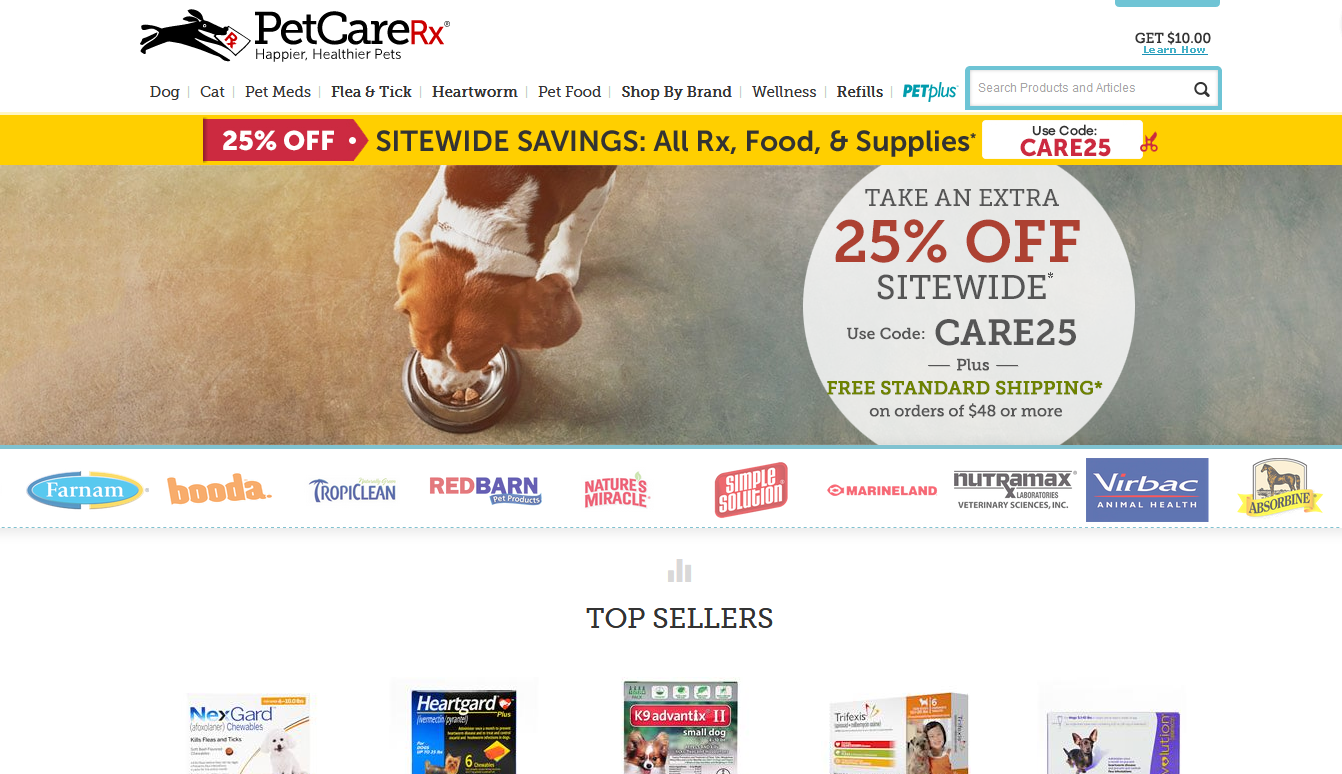
Task: Expand the Shop By Brand menu
Action: click(676, 92)
